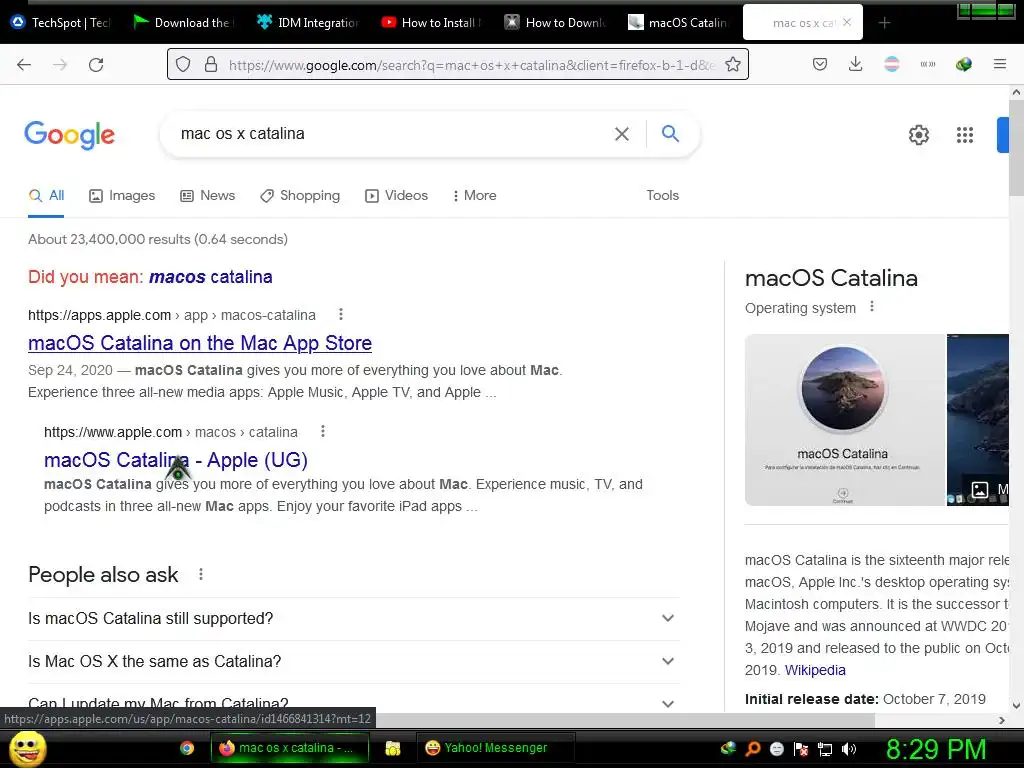The width and height of the screenshot is (1024, 768).
Task: Switch to the Download the browser tab
Action: coord(183,23)
